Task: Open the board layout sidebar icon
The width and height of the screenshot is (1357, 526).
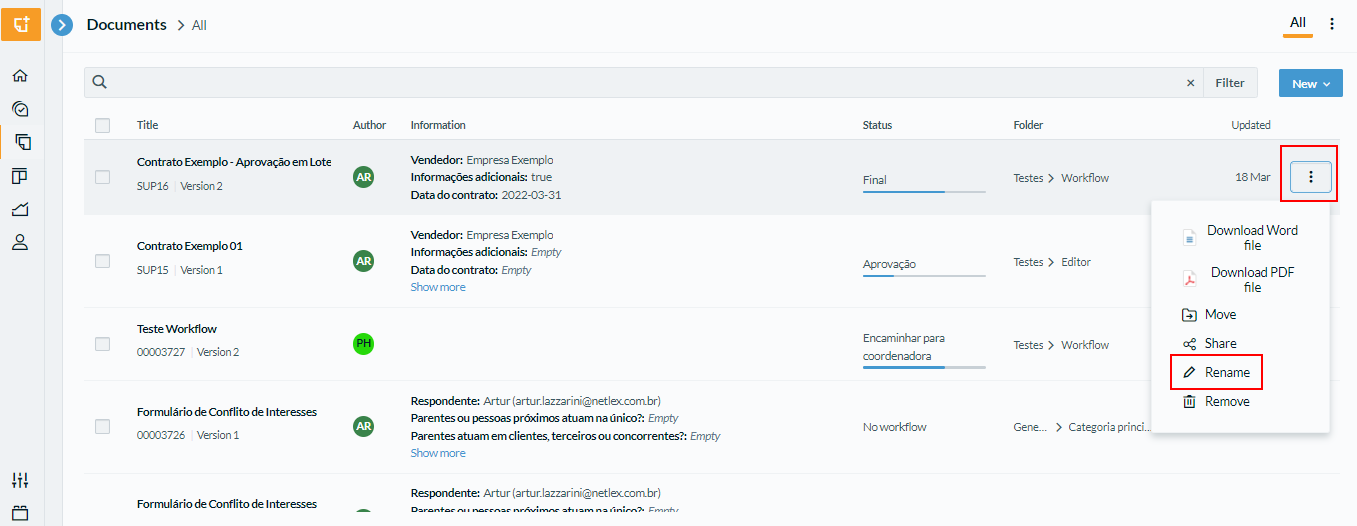Action: click(x=20, y=176)
